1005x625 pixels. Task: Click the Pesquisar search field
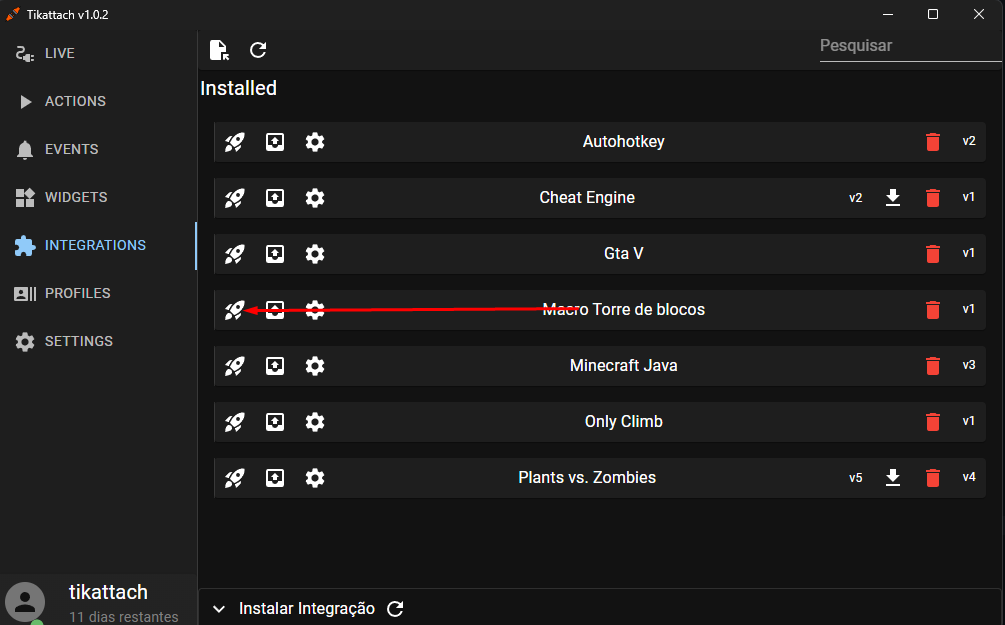click(910, 46)
